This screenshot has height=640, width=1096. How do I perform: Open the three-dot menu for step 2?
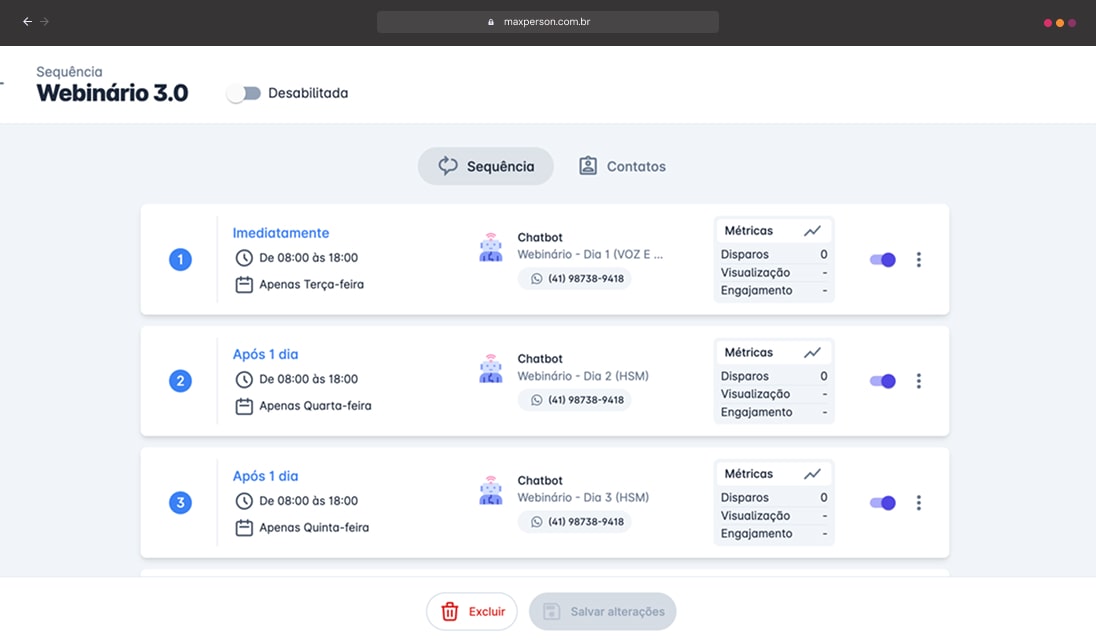pos(918,381)
